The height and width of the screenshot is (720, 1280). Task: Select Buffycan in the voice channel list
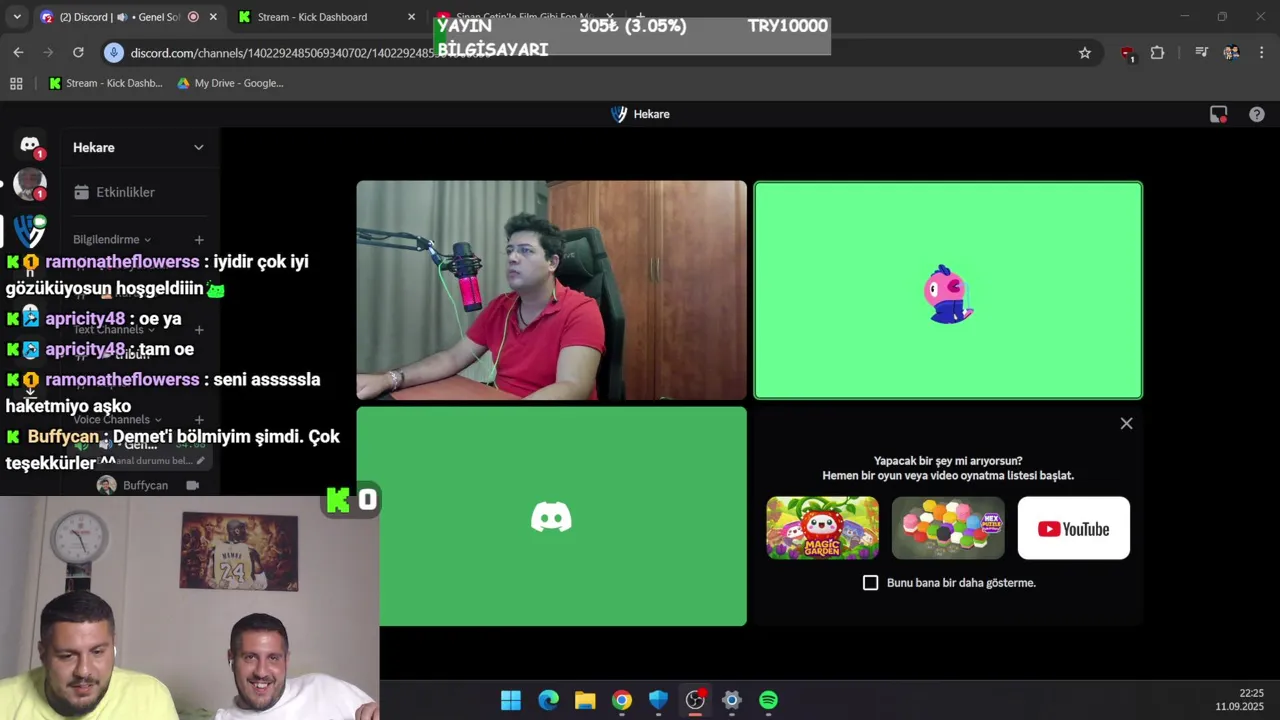(145, 485)
